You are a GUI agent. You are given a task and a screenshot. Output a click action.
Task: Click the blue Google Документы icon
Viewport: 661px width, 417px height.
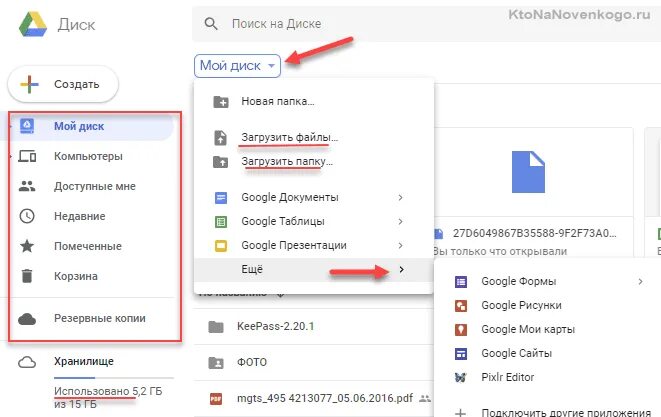point(221,197)
